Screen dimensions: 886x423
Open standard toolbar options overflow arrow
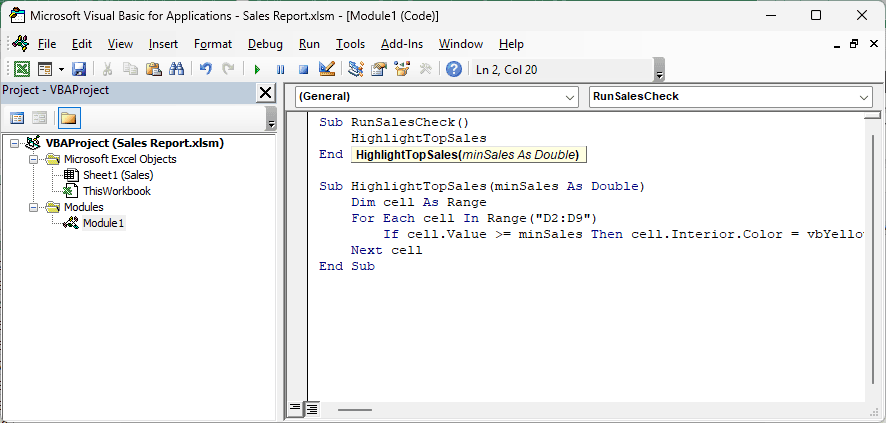tap(659, 70)
